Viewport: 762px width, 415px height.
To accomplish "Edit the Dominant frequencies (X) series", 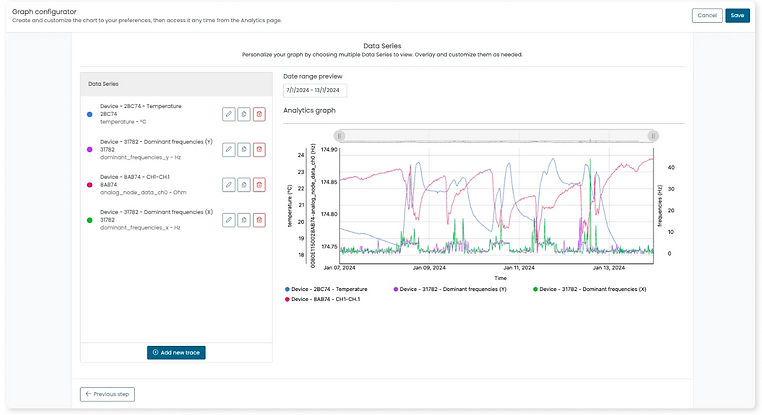I will [x=228, y=220].
